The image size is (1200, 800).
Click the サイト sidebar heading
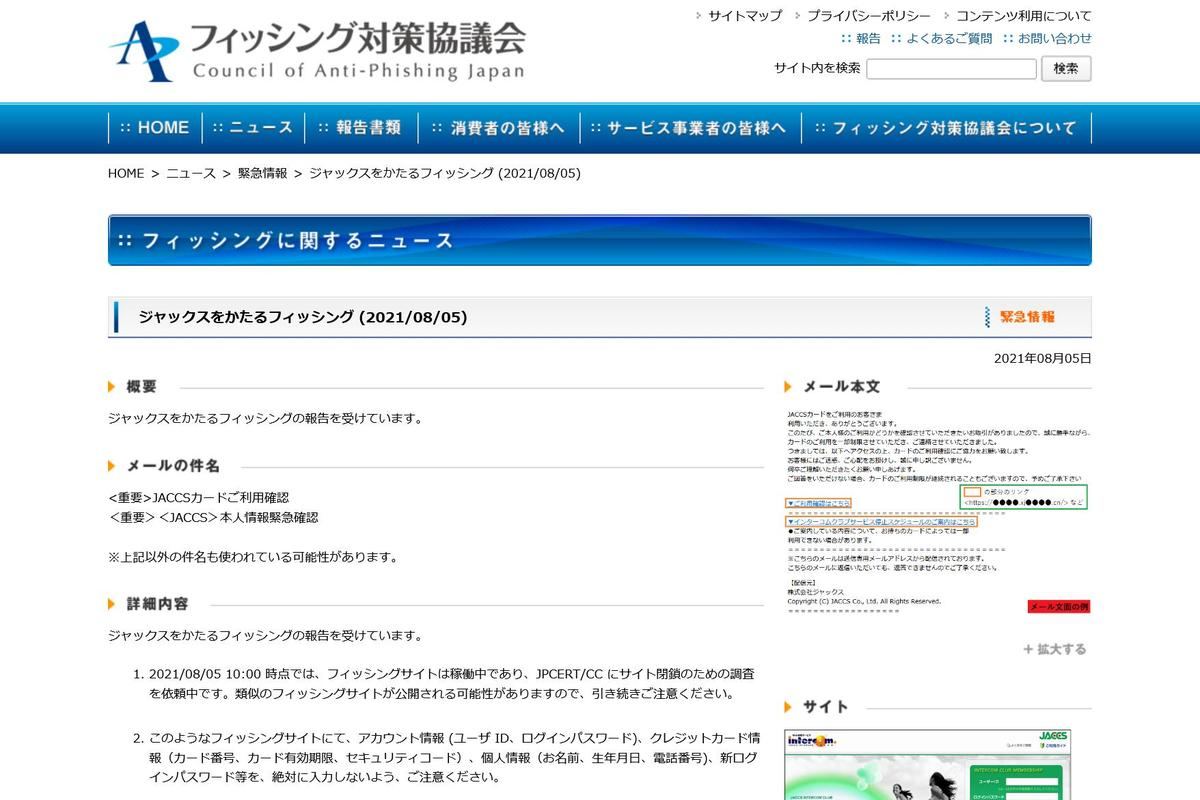825,706
